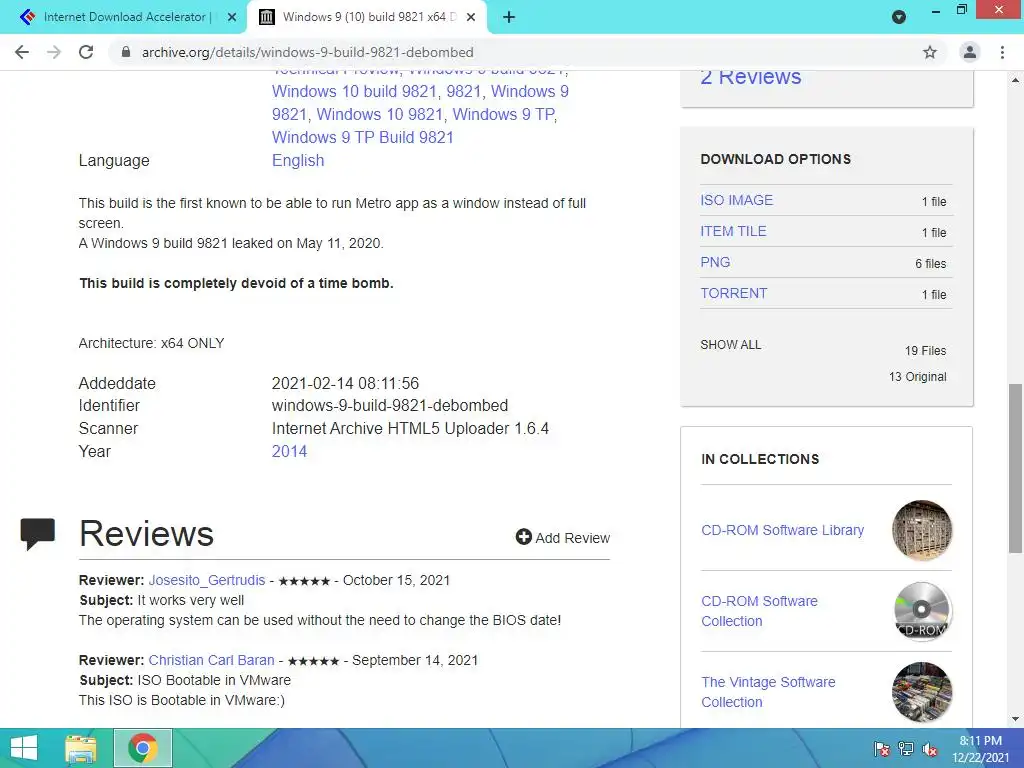Open the 2 Reviews link
Viewport: 1024px width, 768px height.
pyautogui.click(x=750, y=77)
